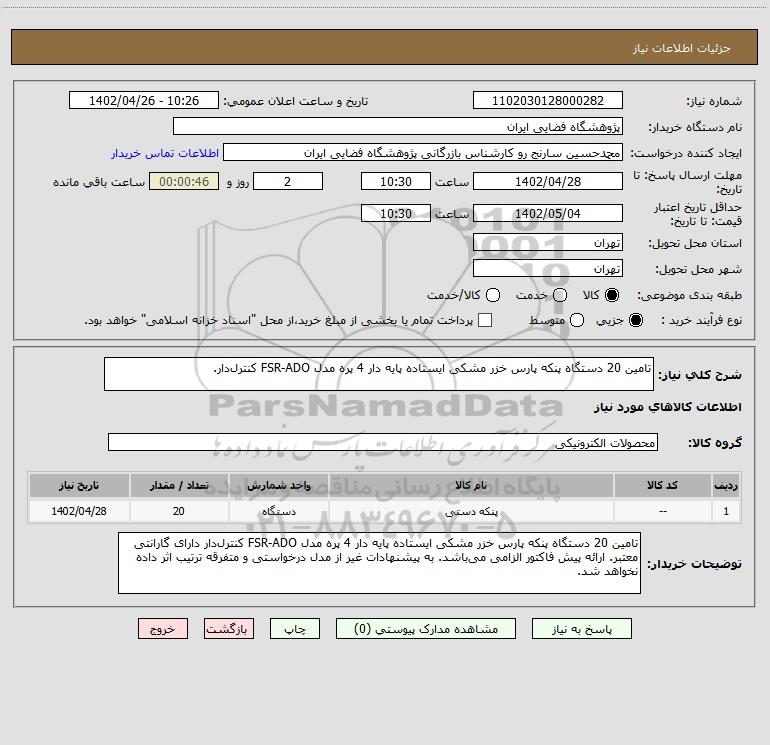Click the توضیحات خریدار text area
This screenshot has height=745, width=770.
380,563
